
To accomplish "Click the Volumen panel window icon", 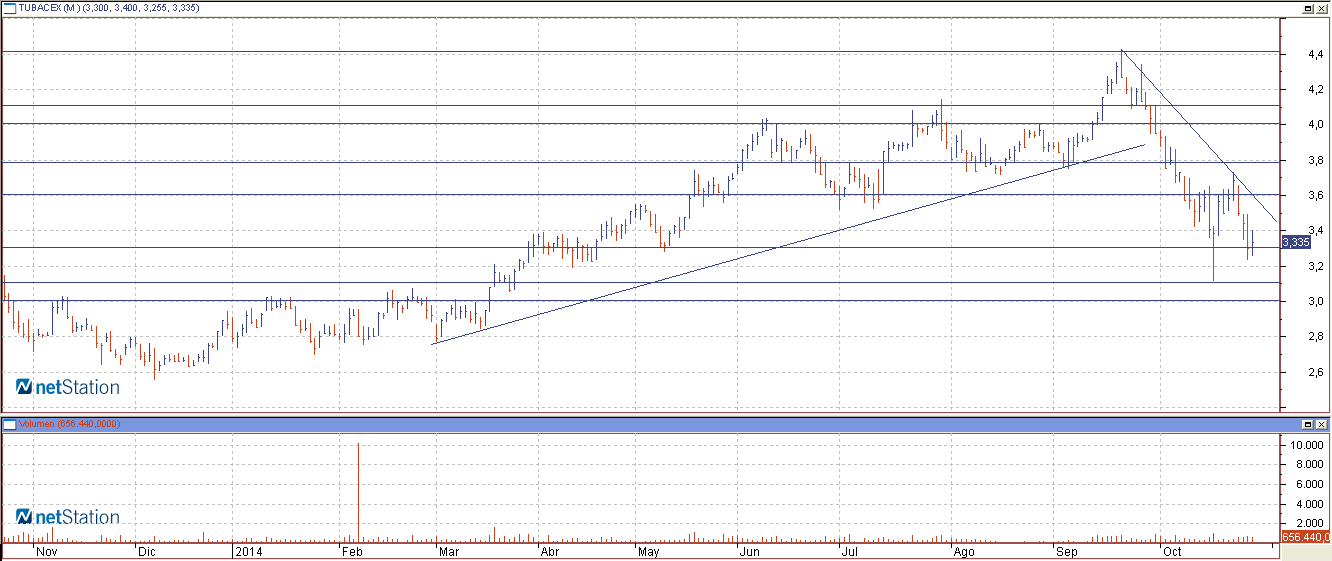I will 10,424.
